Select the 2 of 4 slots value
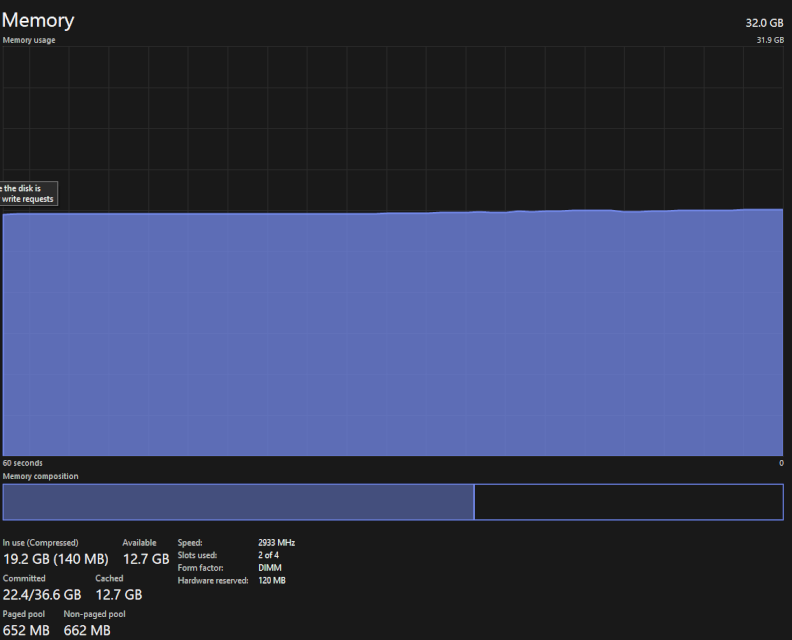Screen dimensions: 792x640 [x=268, y=555]
